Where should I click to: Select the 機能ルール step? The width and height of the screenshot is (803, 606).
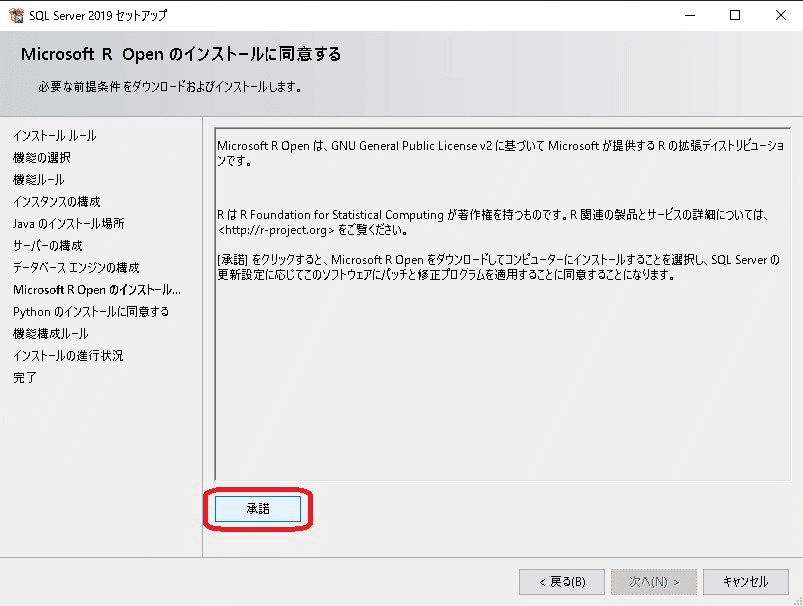[x=39, y=180]
